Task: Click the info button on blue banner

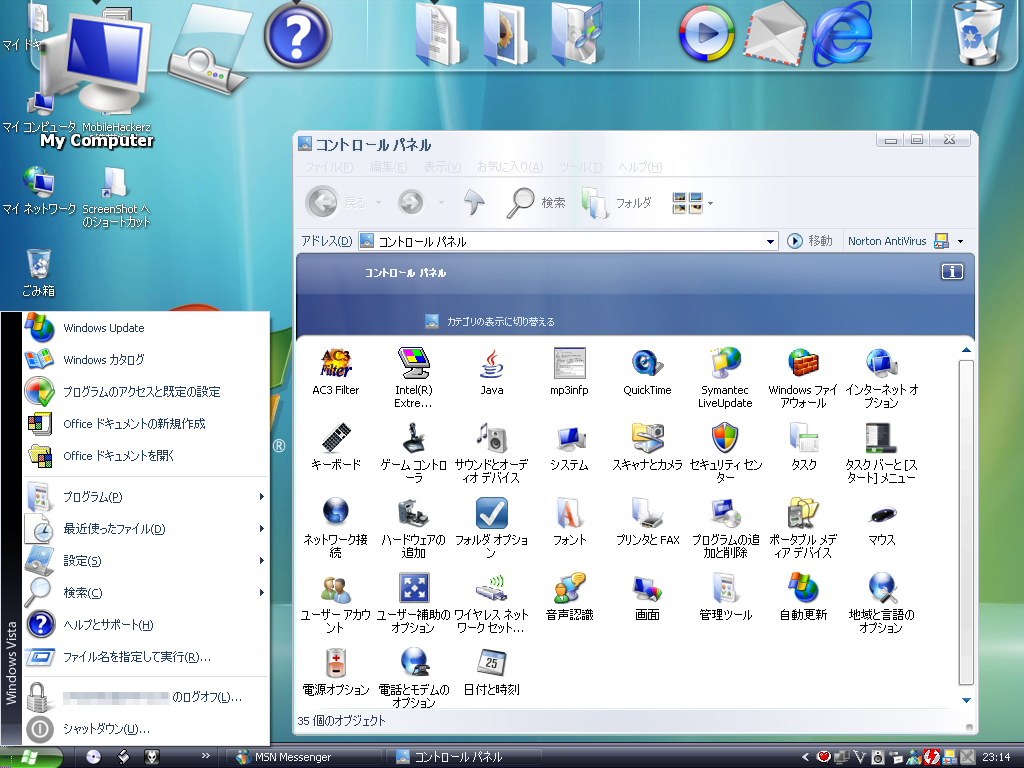Action: pyautogui.click(x=952, y=272)
